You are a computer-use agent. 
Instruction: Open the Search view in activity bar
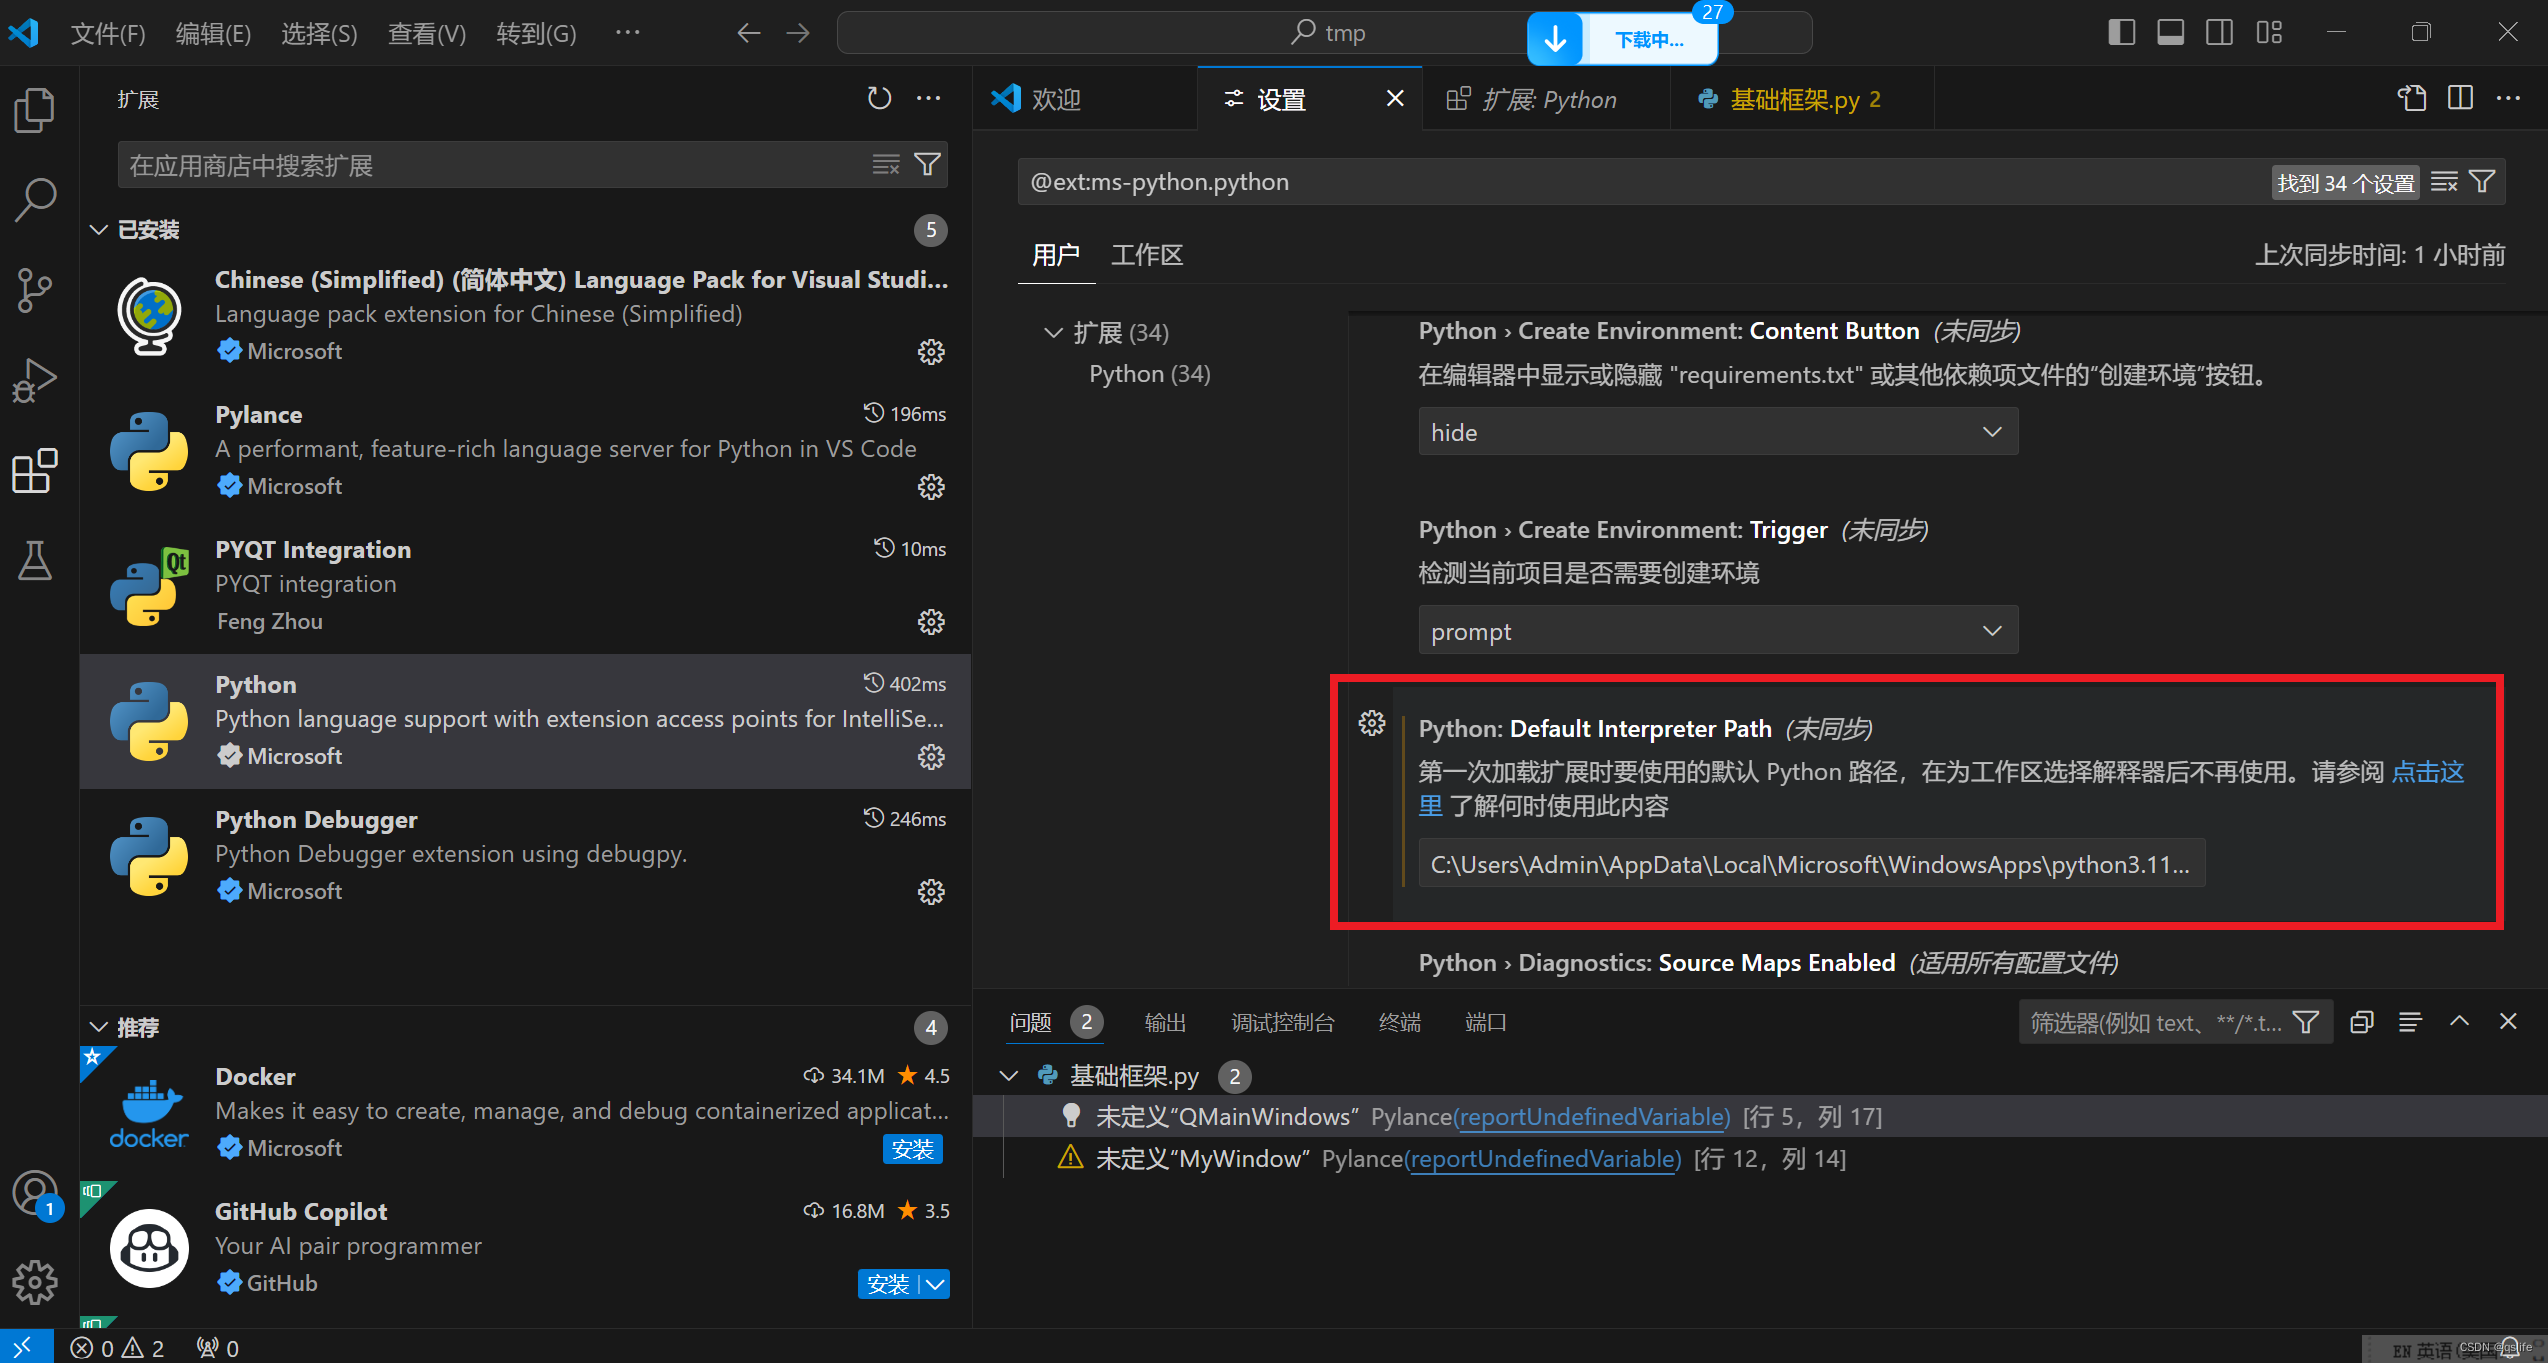coord(35,199)
